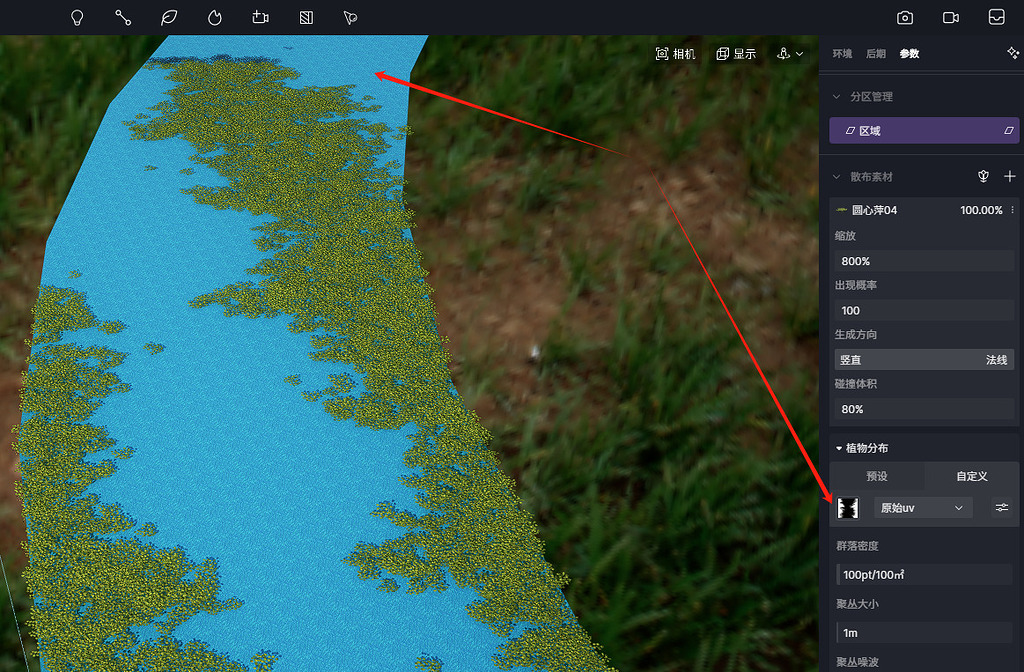Click the 群落密度 input field
The width and height of the screenshot is (1024, 672).
(924, 574)
